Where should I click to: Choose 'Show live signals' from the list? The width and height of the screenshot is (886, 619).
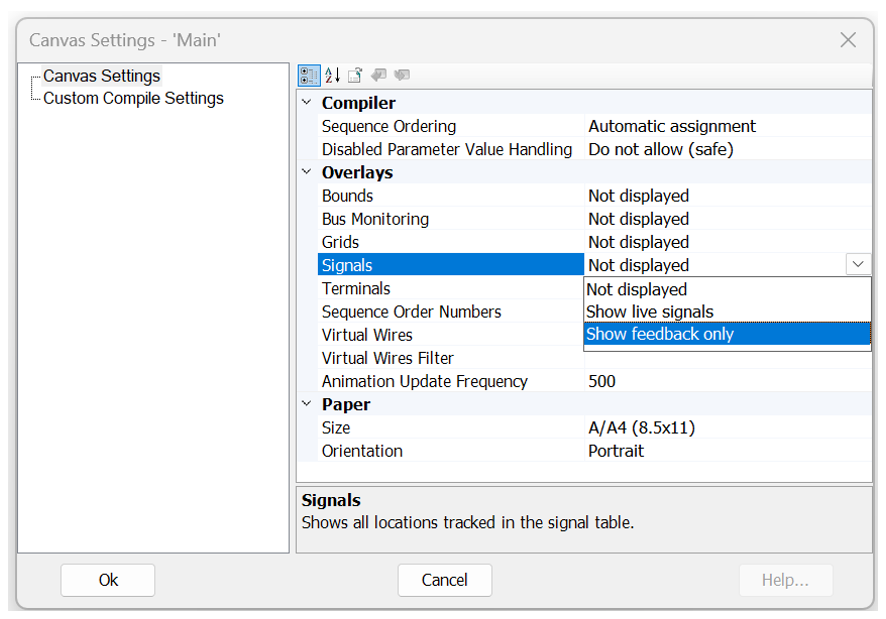[650, 312]
